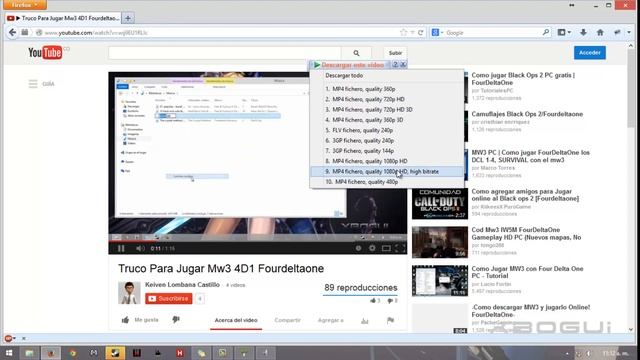Switch to Acerca del vídeo tab
The width and height of the screenshot is (640, 360).
coord(236,320)
